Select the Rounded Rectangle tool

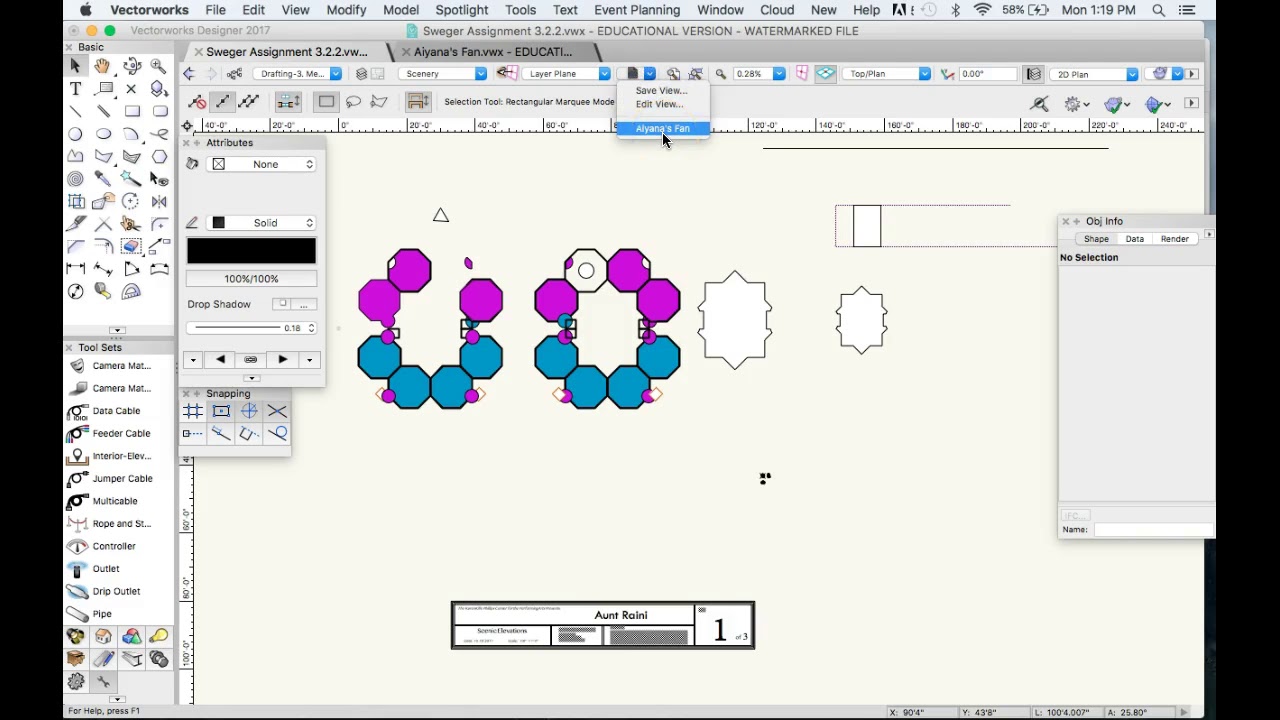(x=159, y=111)
